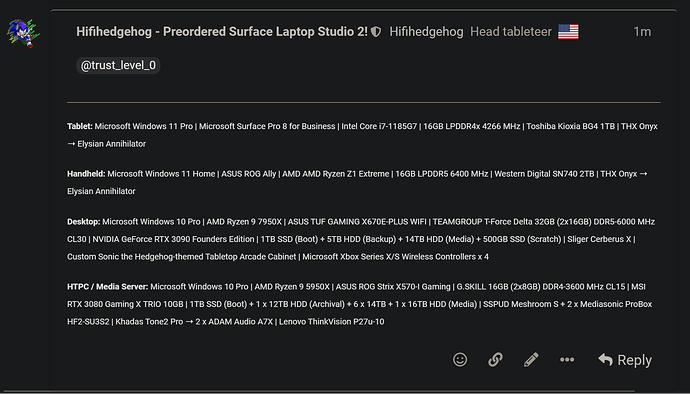
Task: Click the HTPC / Media Server: label
Action: click(107, 287)
